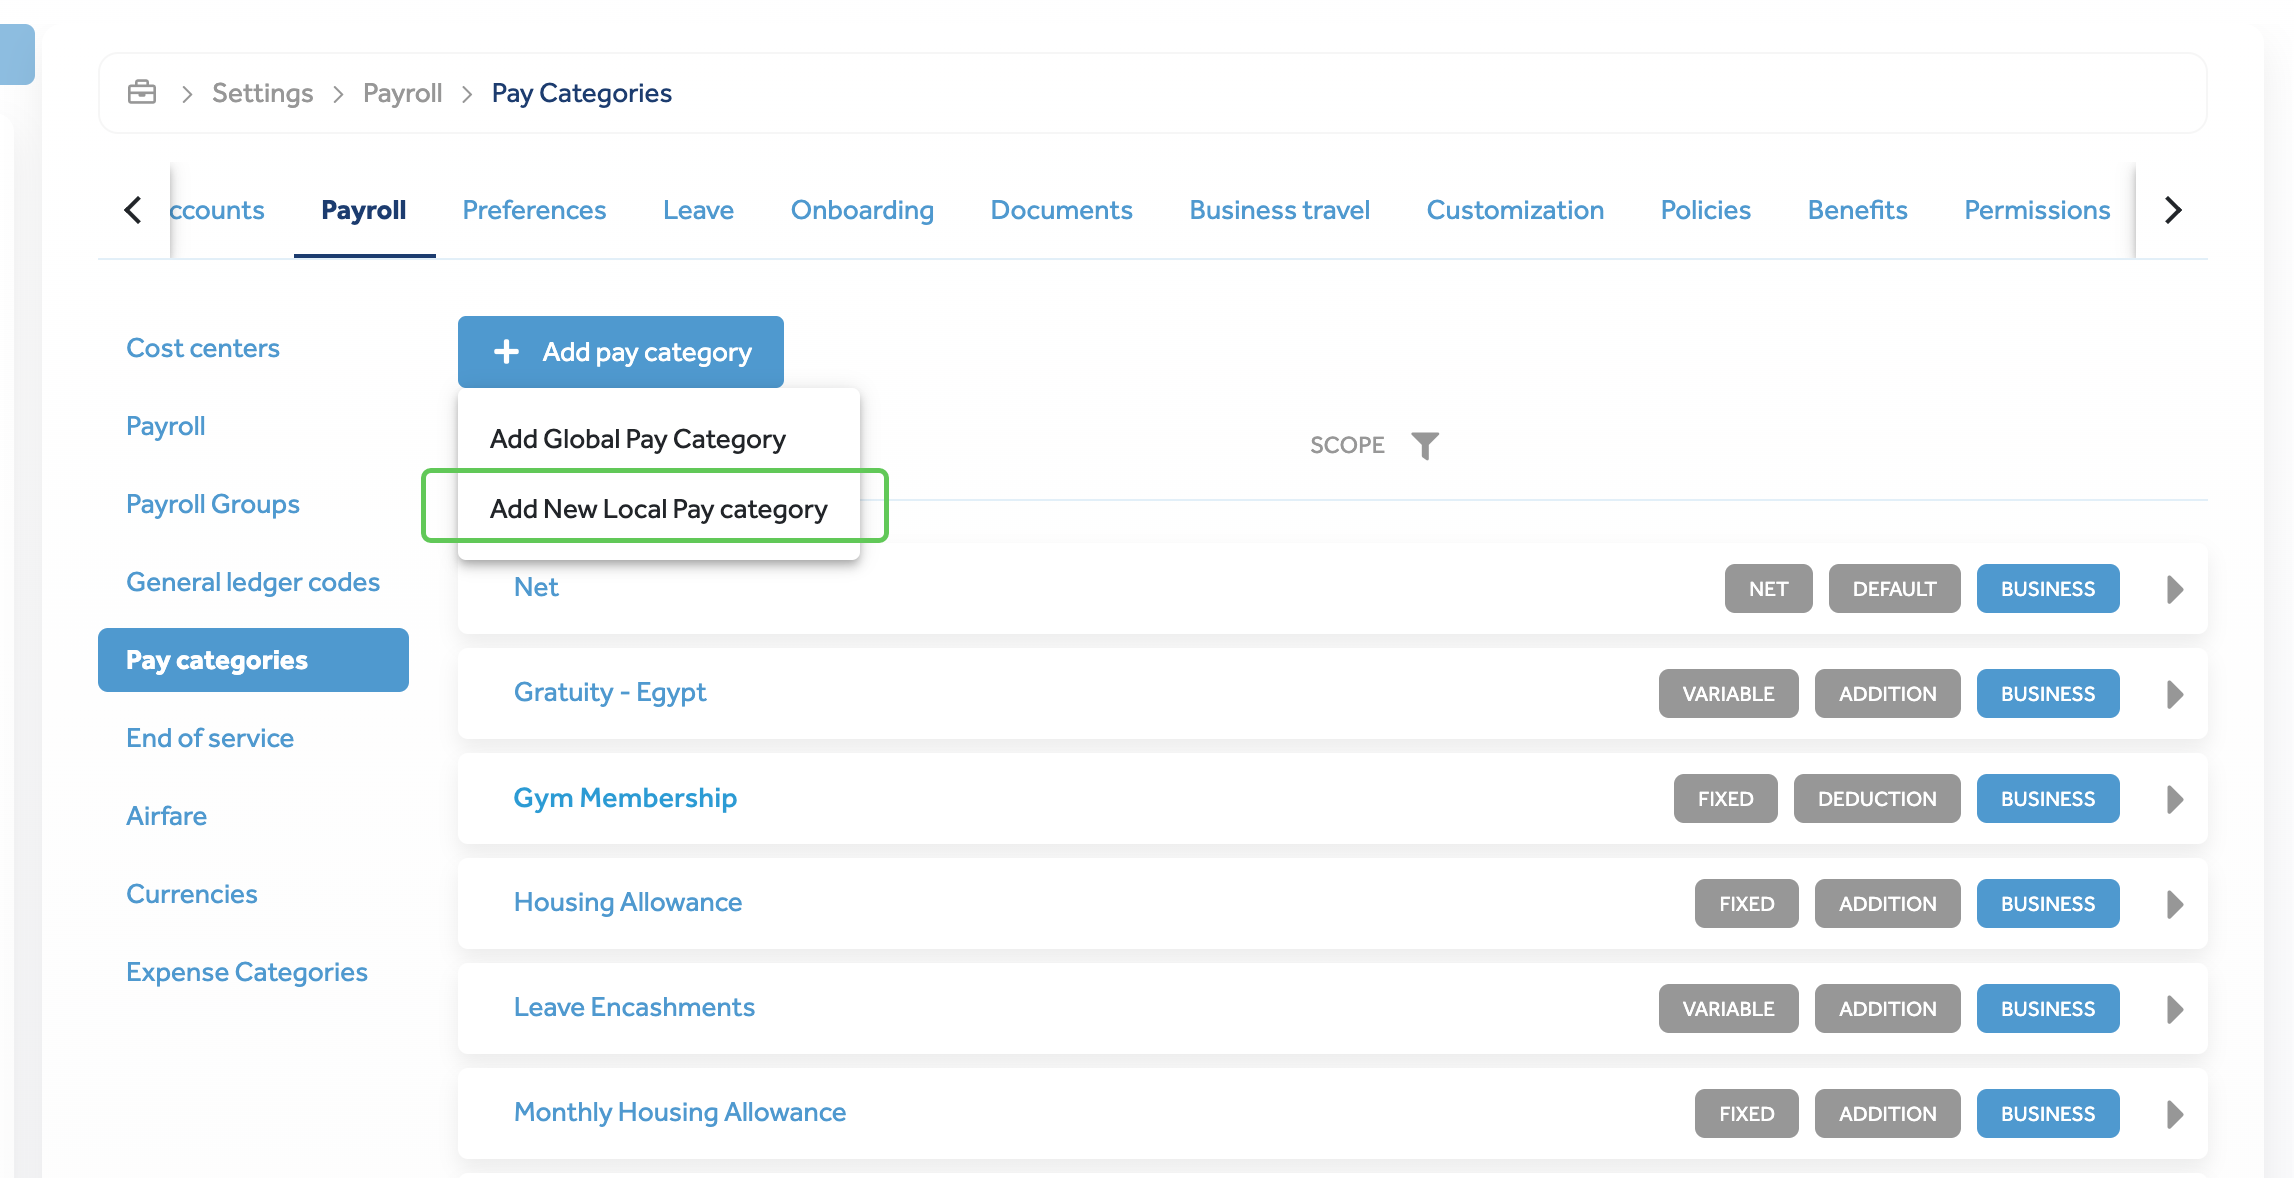Image resolution: width=2294 pixels, height=1178 pixels.
Task: Click the arrow on Leave Encashments row
Action: click(x=2173, y=1008)
